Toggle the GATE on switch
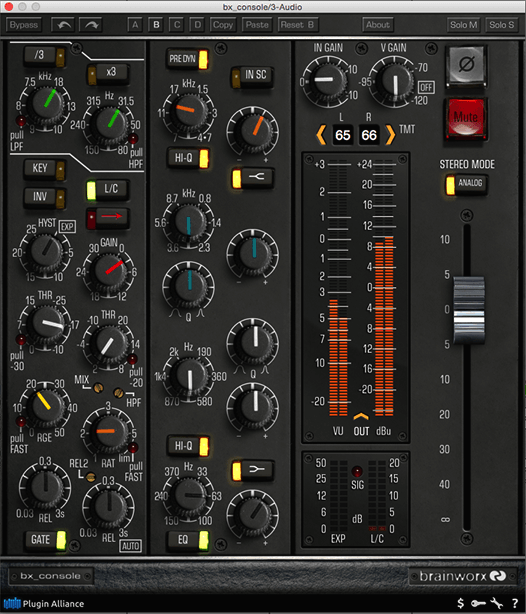Screen dimensions: 526x614 [45, 540]
